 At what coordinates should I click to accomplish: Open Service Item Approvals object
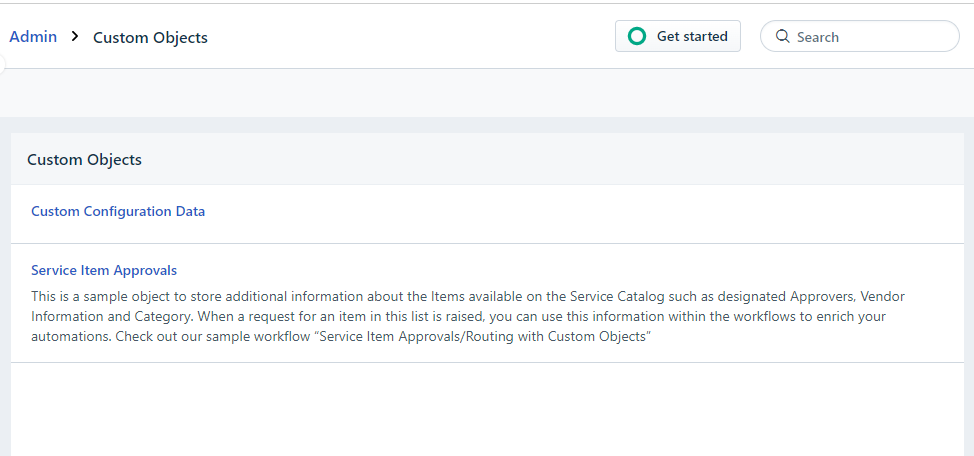(x=104, y=270)
